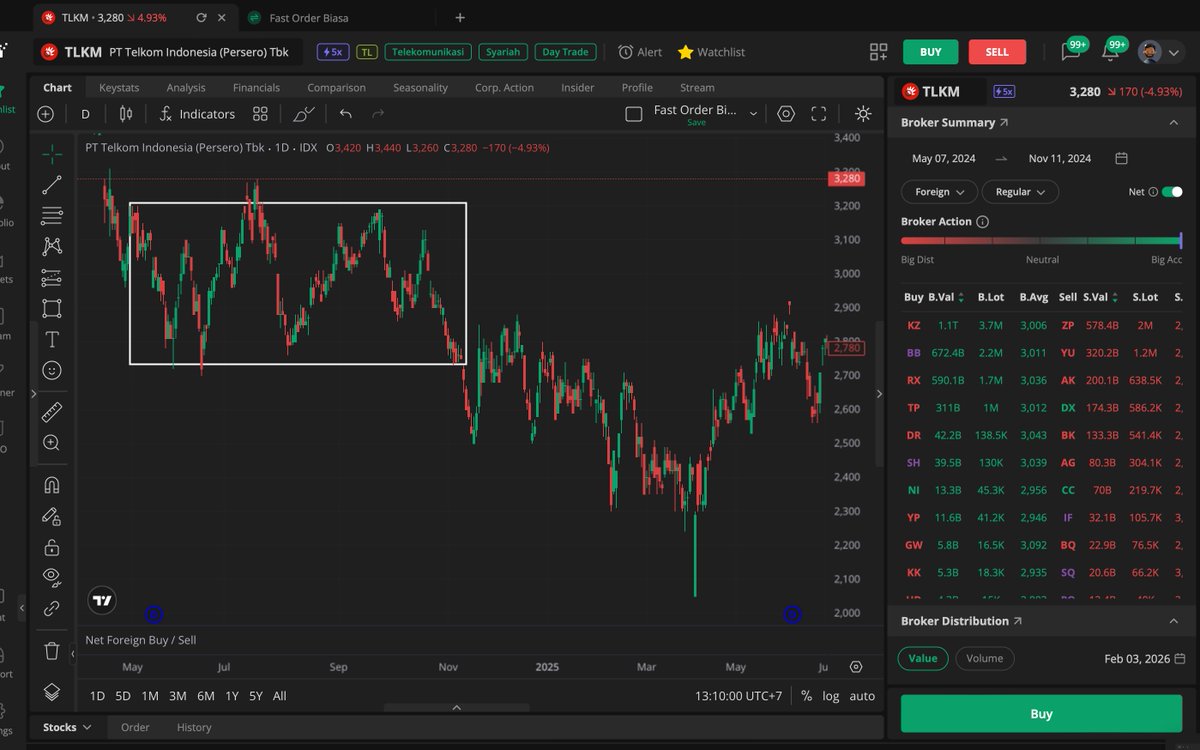Image resolution: width=1200 pixels, height=750 pixels.
Task: Adjust the Broker Action gradient bar
Action: [x=1041, y=240]
